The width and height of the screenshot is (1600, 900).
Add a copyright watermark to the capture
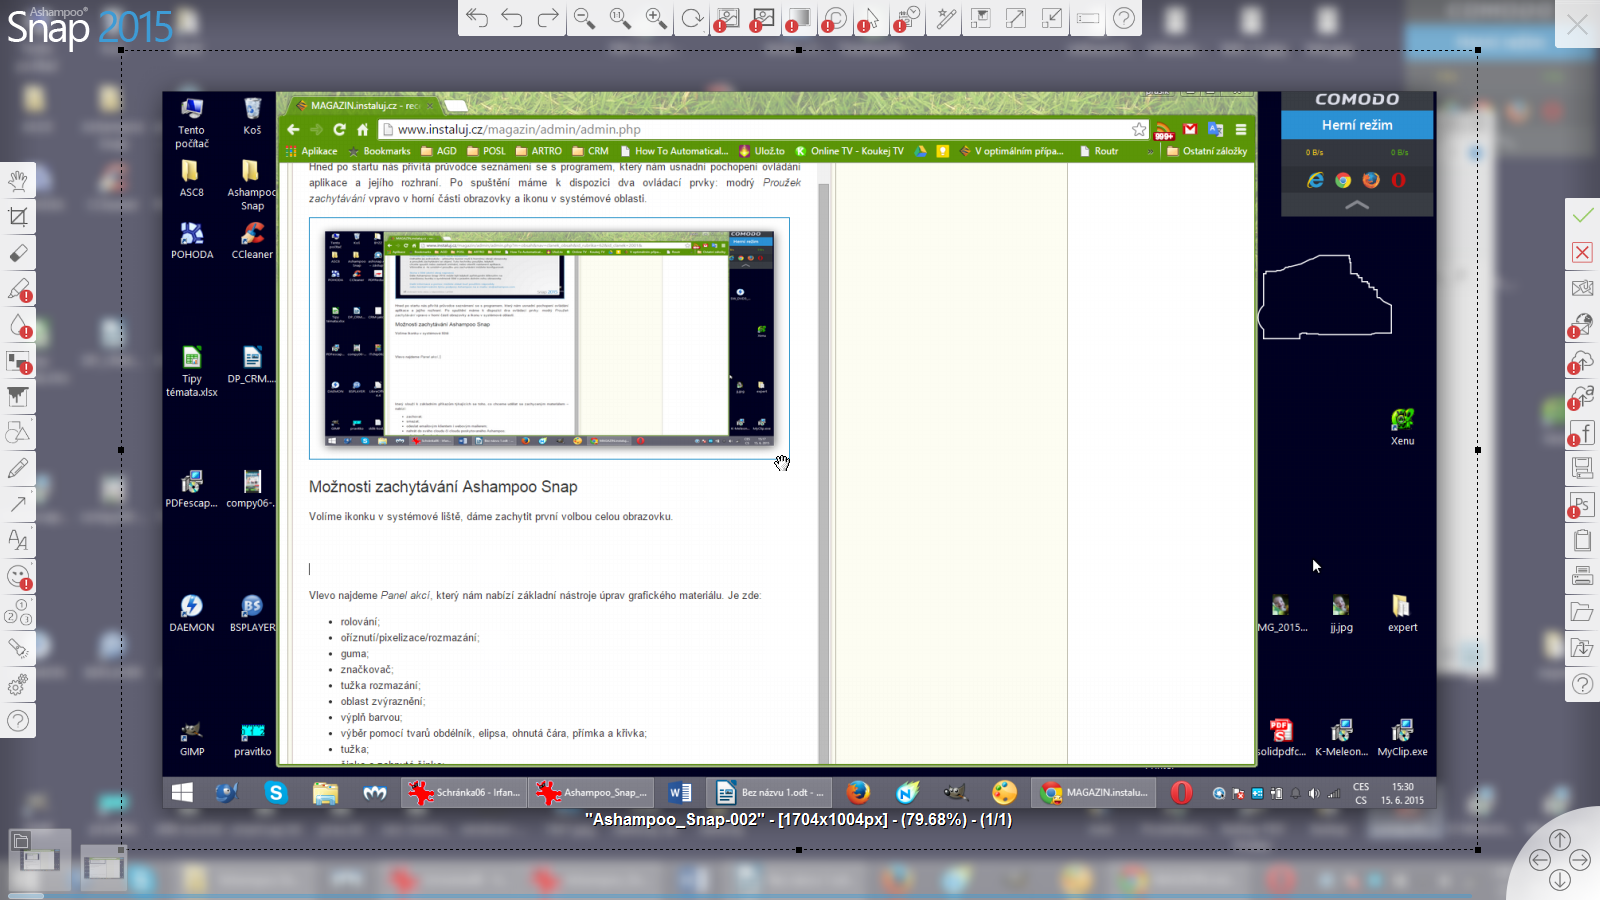(835, 18)
